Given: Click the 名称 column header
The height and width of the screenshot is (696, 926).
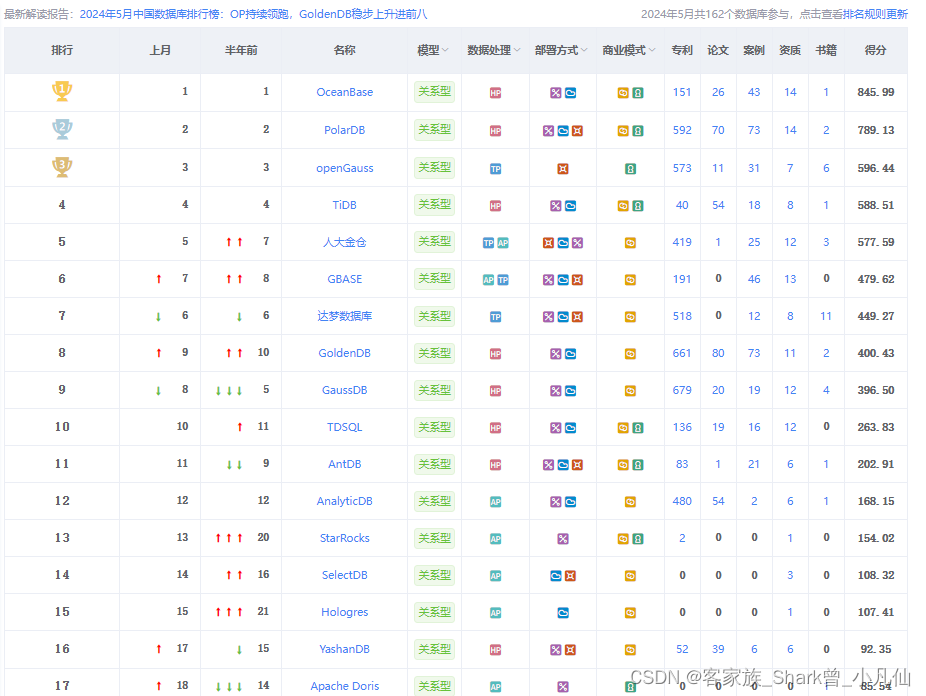Looking at the screenshot, I should (x=345, y=50).
